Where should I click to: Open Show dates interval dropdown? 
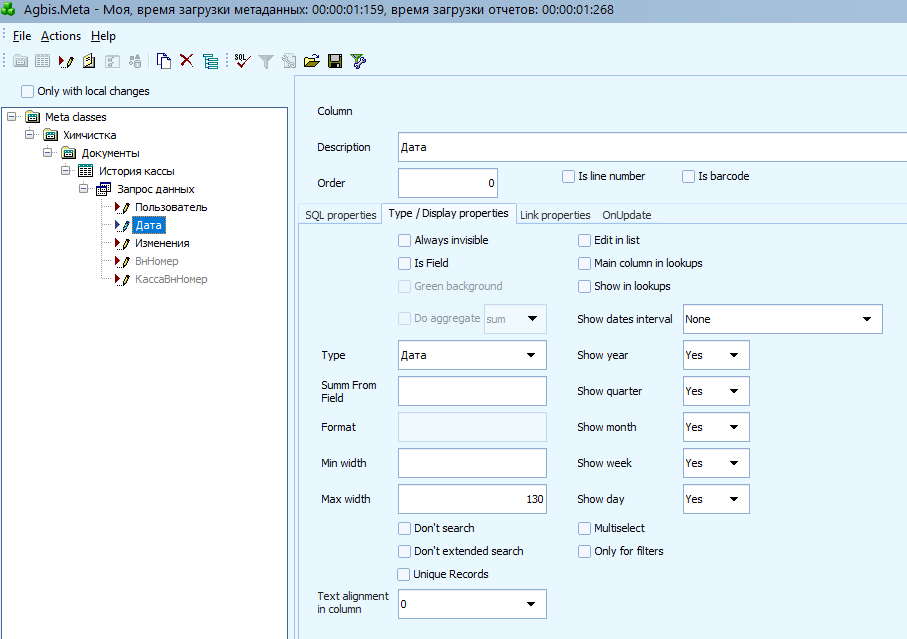pos(783,319)
